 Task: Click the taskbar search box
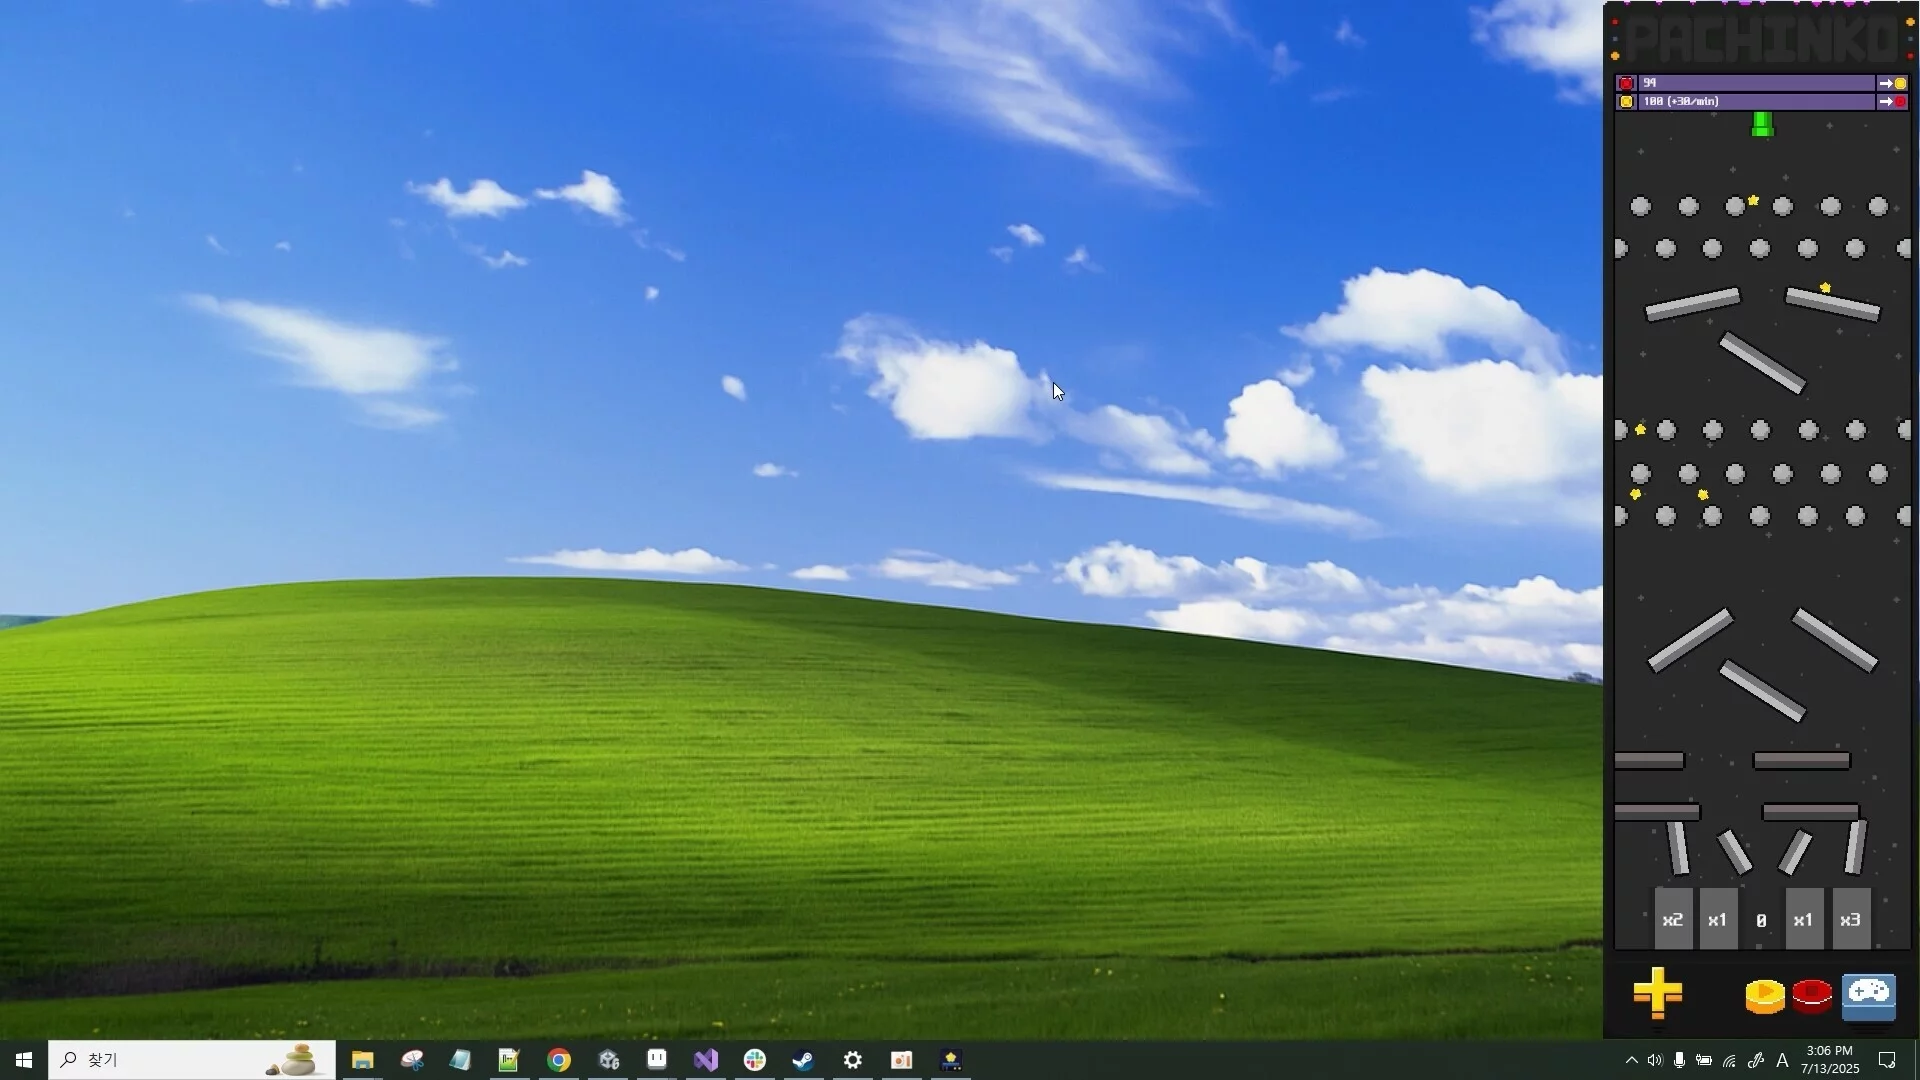(x=192, y=1060)
